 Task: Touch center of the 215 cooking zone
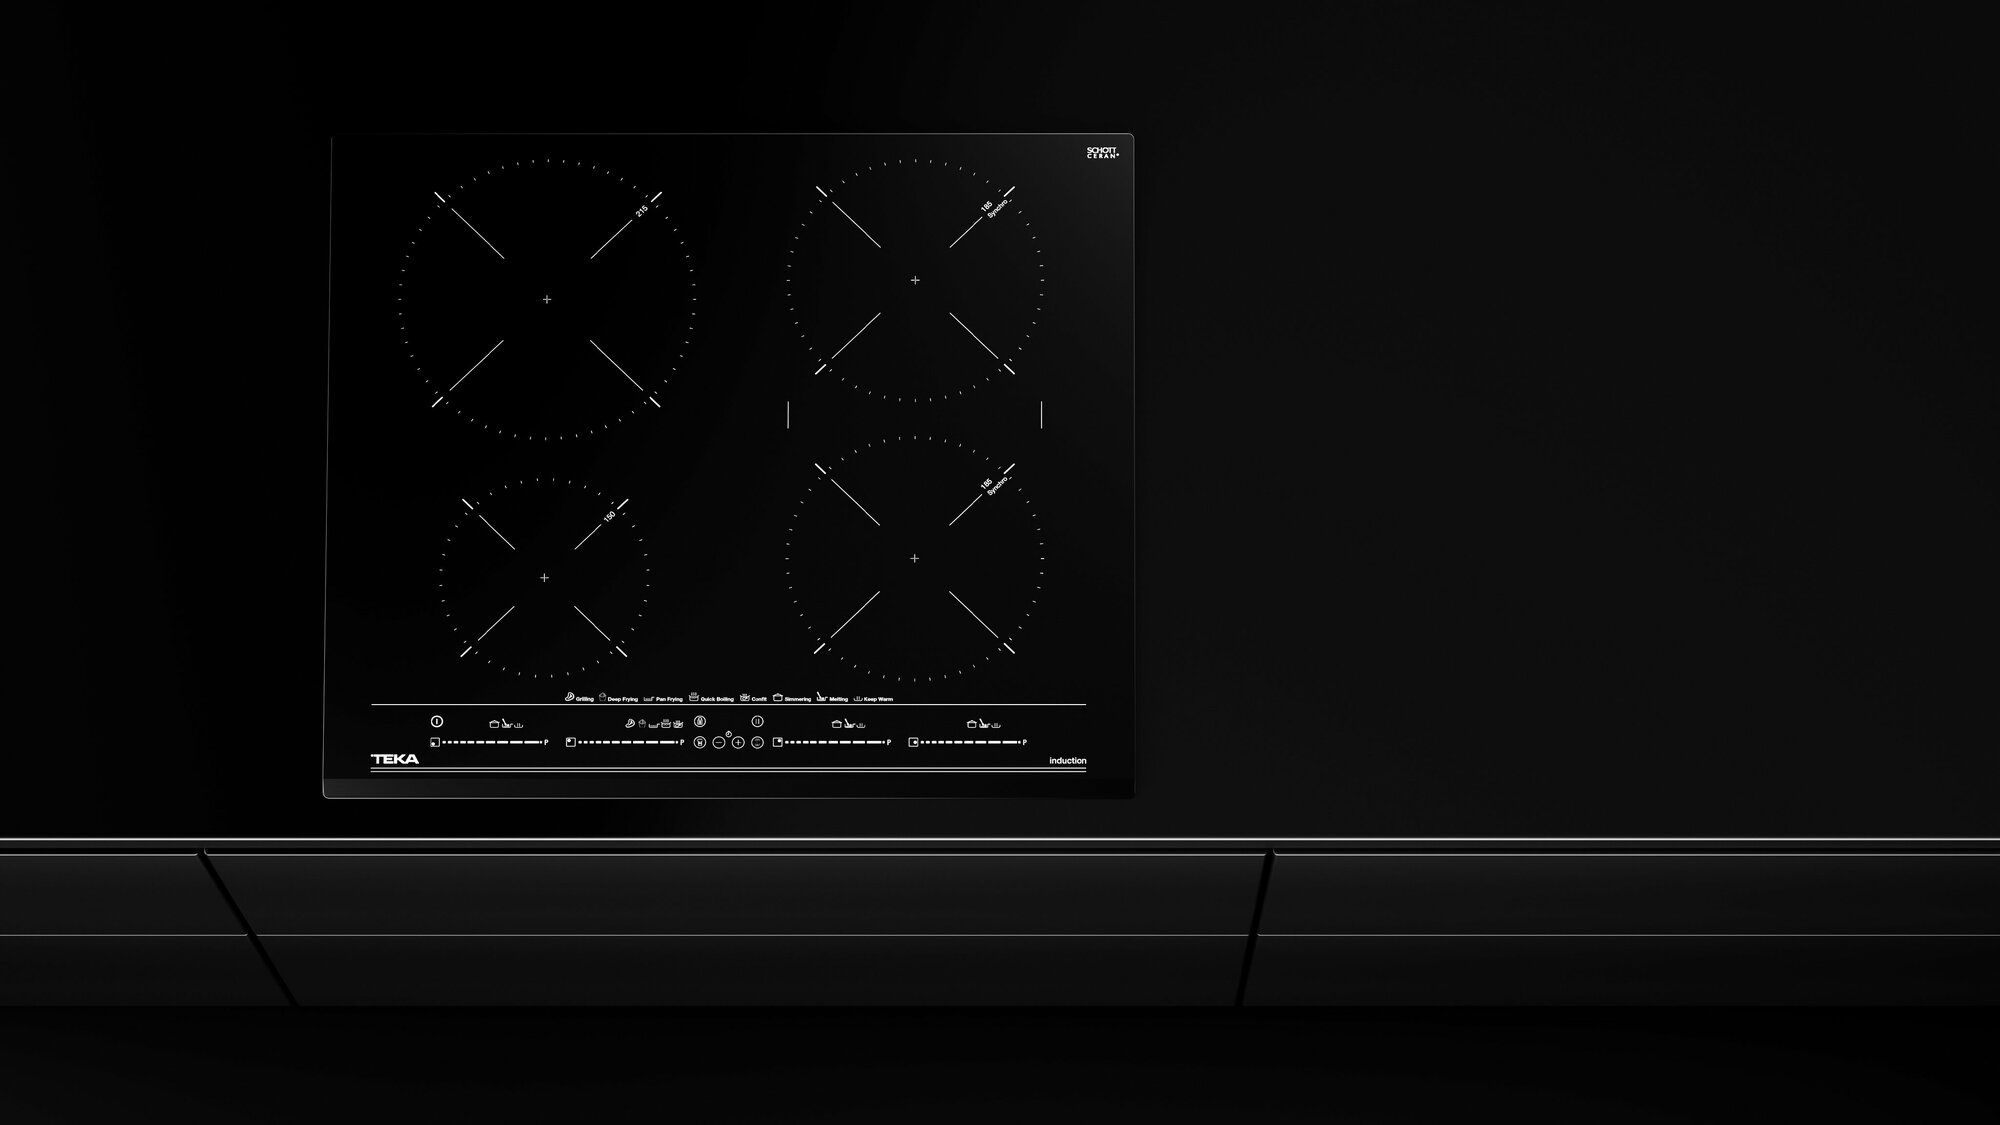click(x=546, y=299)
